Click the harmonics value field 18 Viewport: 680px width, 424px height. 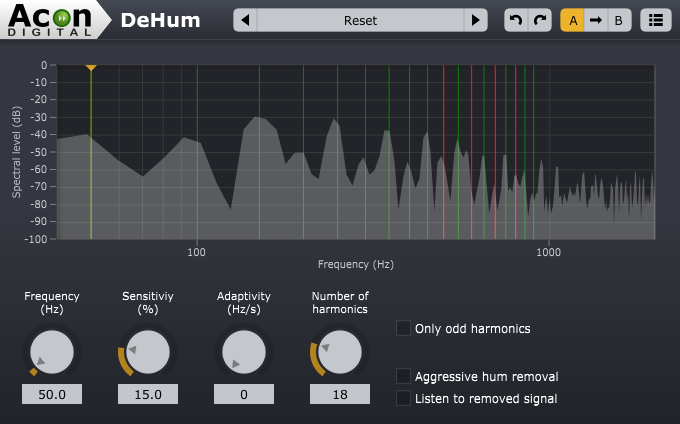(x=340, y=394)
